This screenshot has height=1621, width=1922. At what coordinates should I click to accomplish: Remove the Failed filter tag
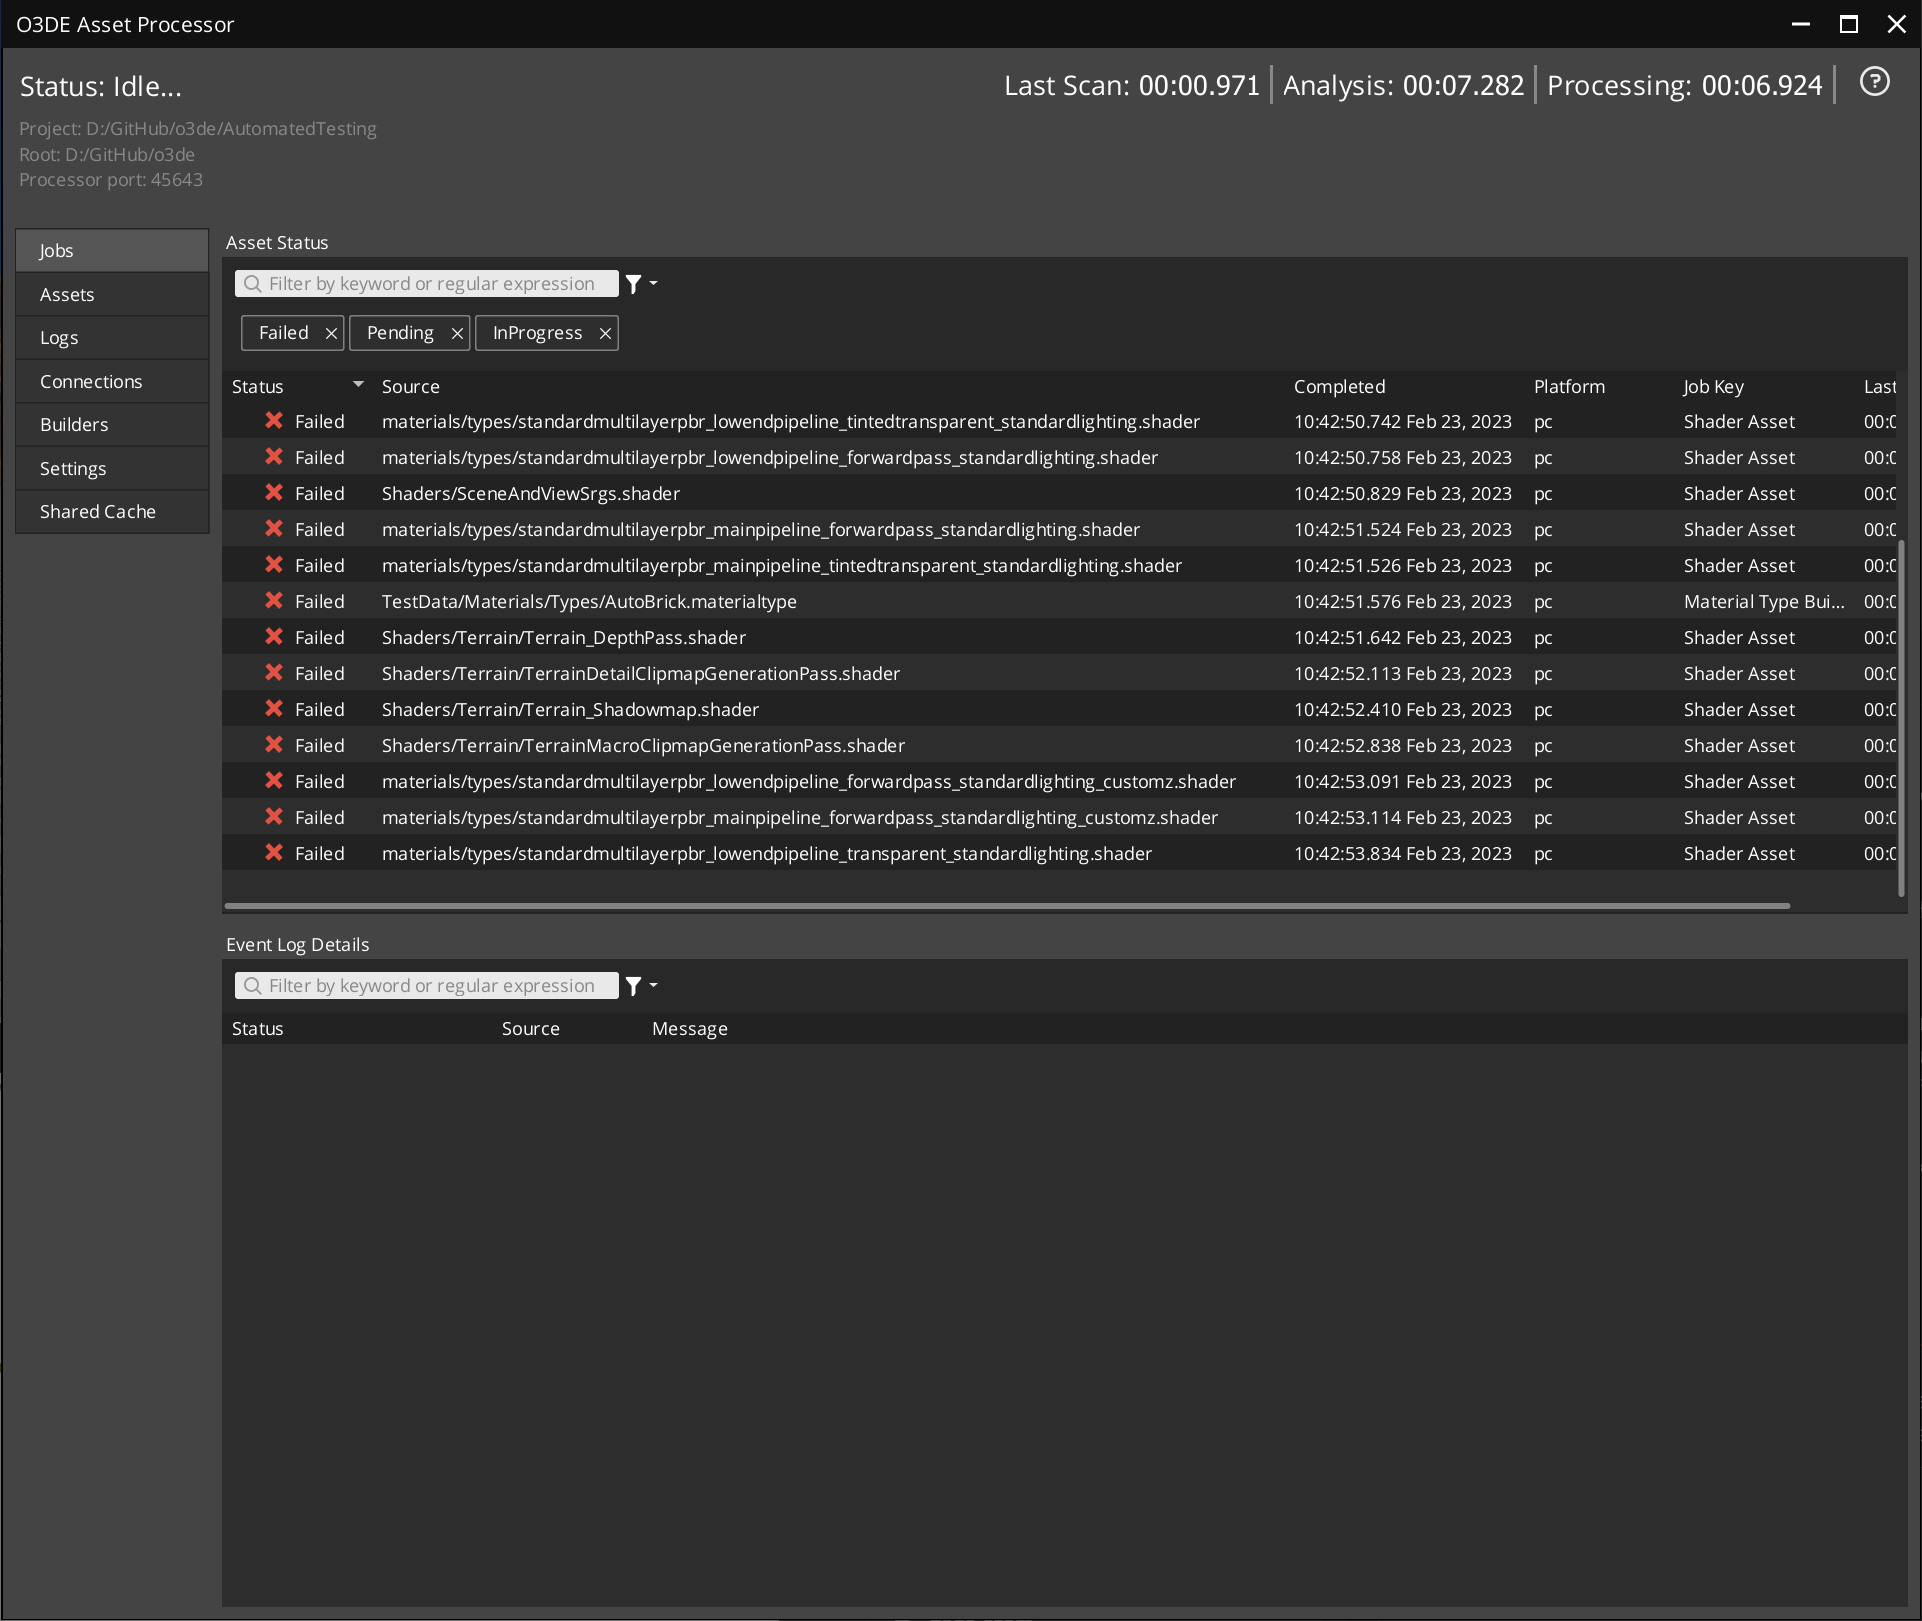click(330, 333)
